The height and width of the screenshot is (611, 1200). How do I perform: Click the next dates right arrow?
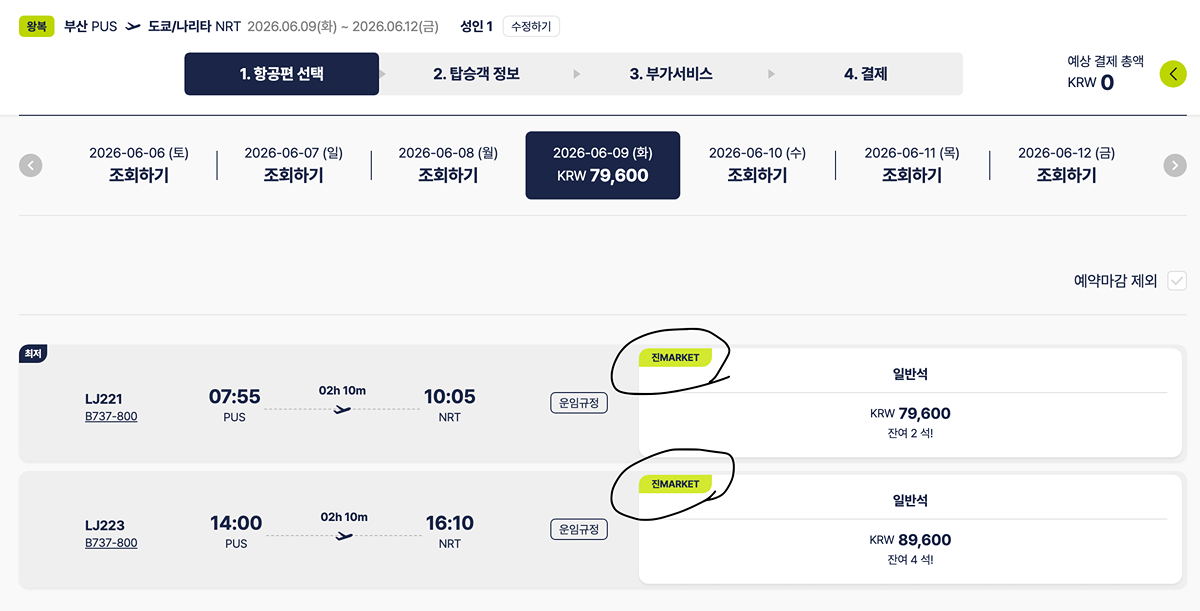point(1175,165)
